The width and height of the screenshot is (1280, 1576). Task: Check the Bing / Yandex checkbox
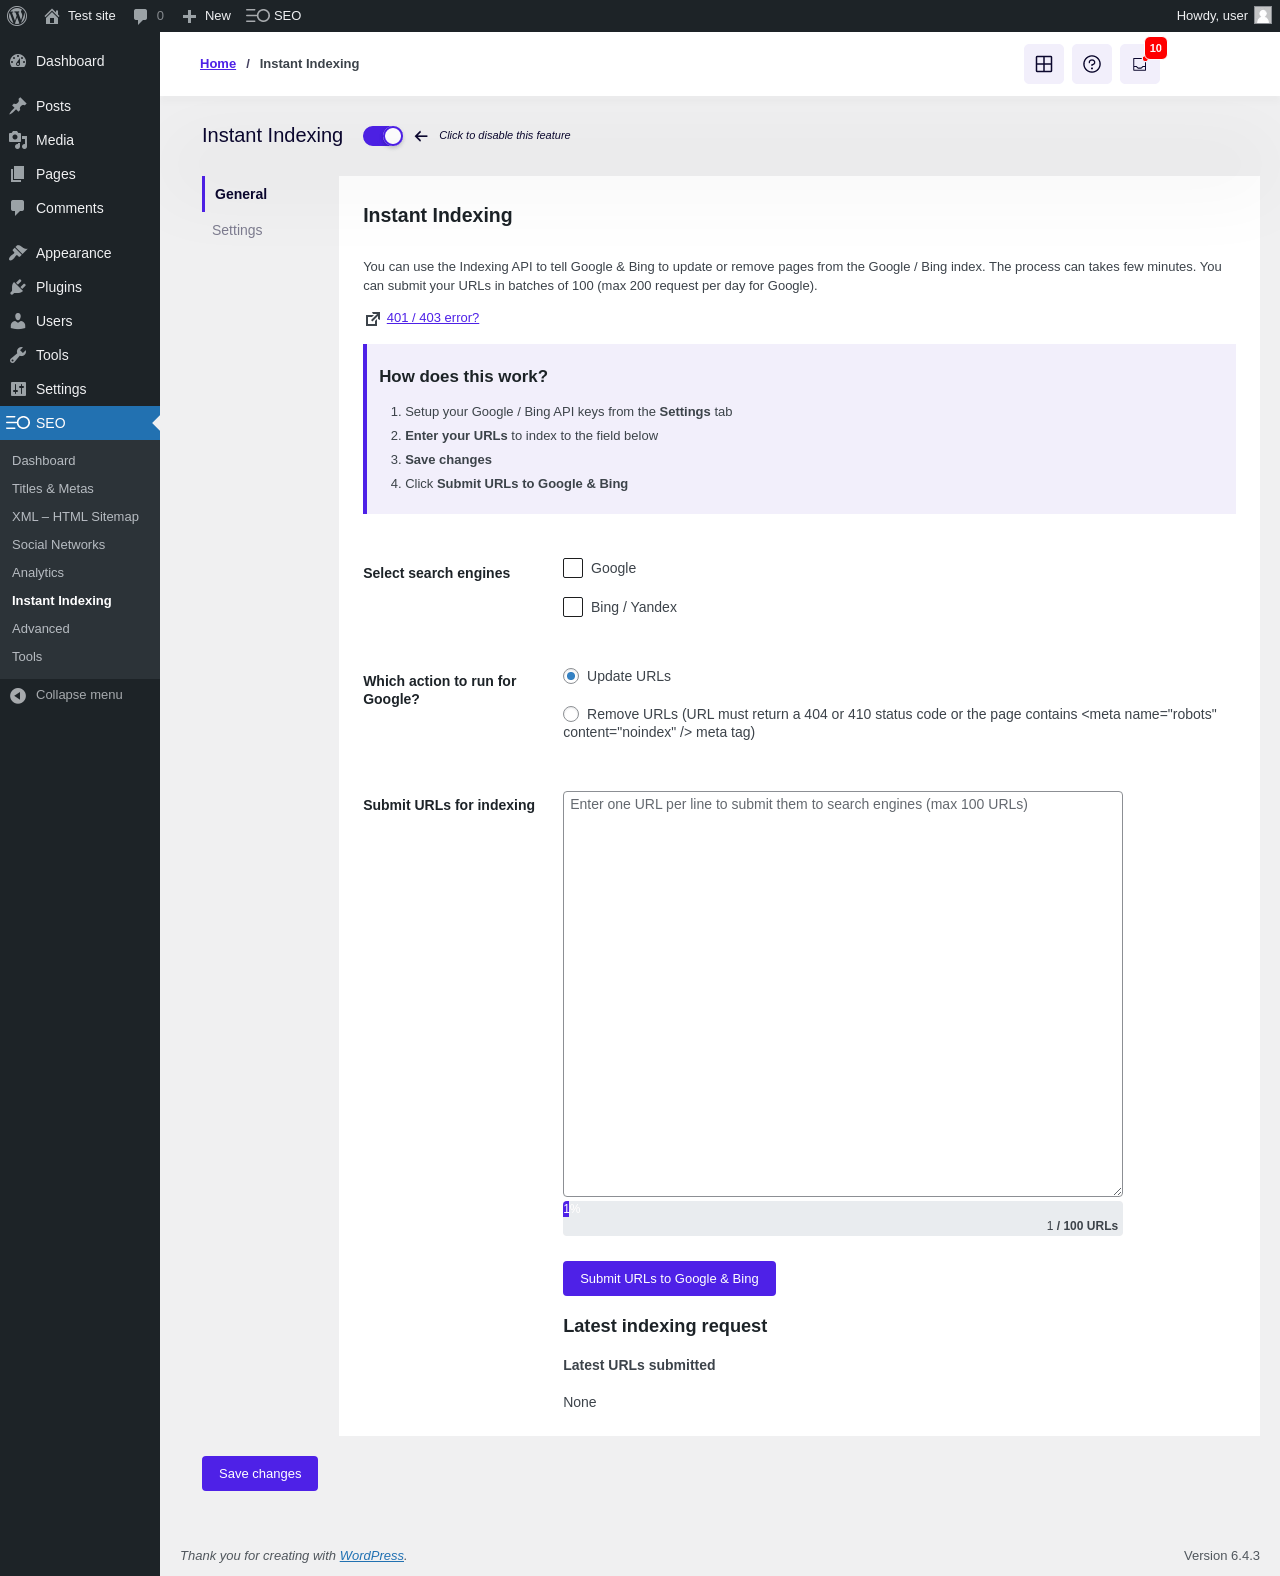573,607
